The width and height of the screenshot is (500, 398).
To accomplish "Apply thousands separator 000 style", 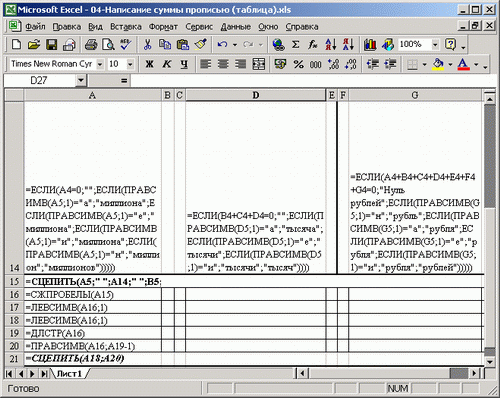I will (x=315, y=64).
